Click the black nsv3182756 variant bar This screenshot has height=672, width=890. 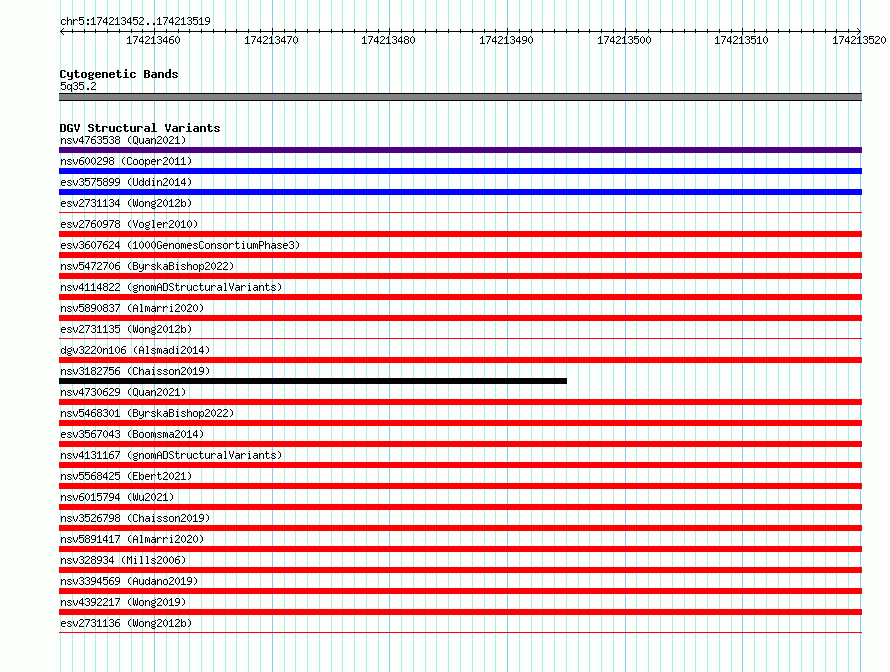[313, 381]
